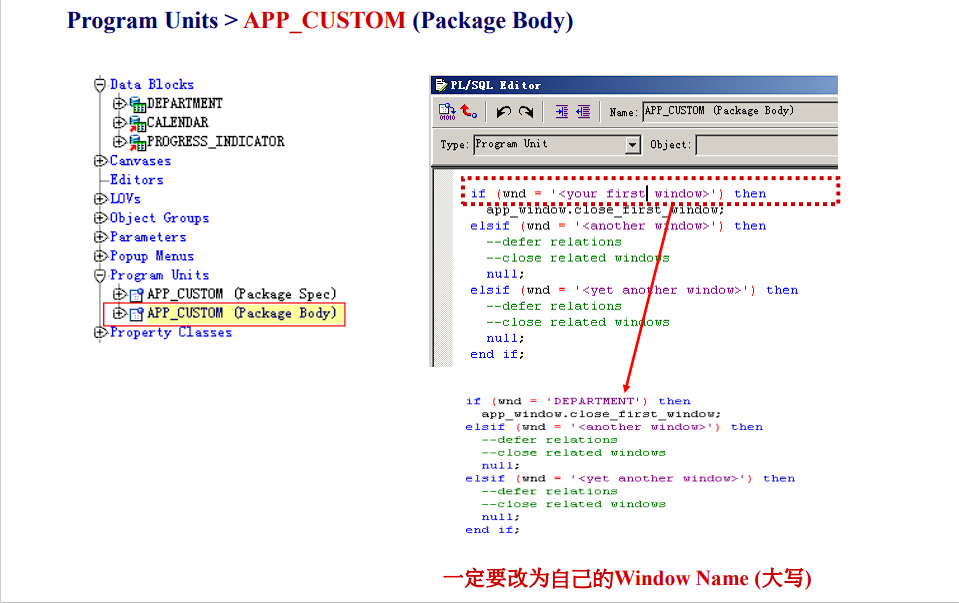This screenshot has height=603, width=959.
Task: Select highlighted APP_CUSTOM (Package Body) label
Action: click(x=242, y=313)
